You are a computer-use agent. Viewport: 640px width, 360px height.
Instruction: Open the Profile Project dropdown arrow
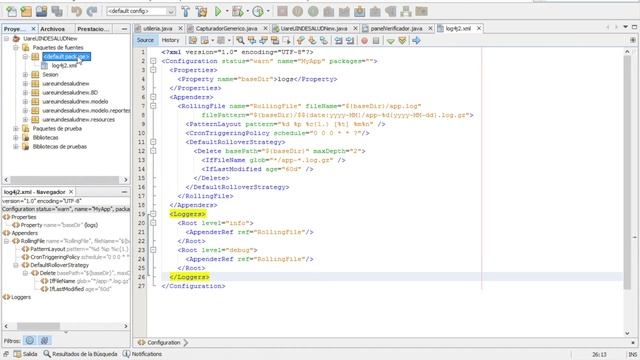point(268,11)
